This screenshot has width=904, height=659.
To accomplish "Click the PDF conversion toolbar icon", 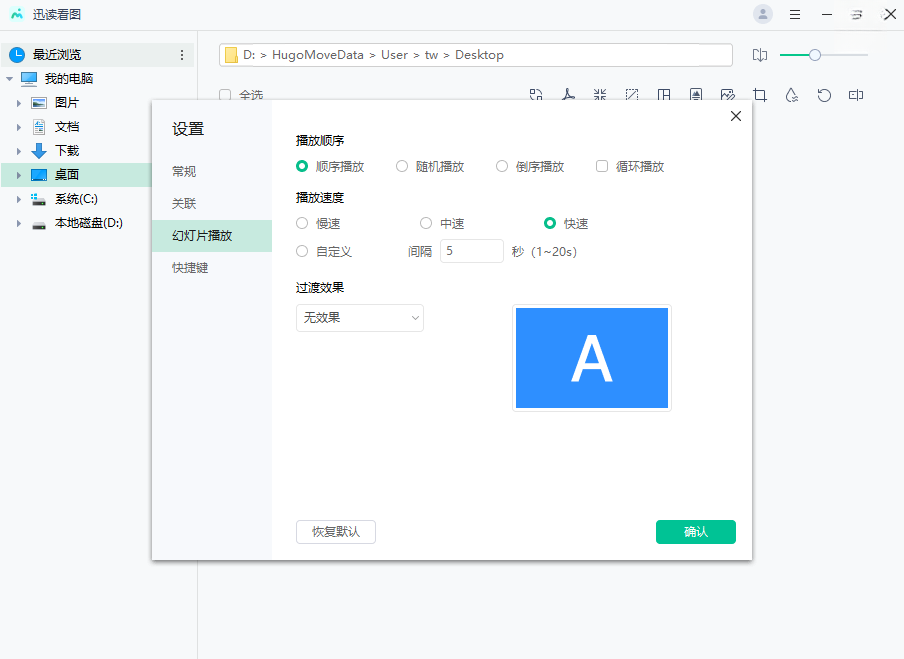I will 568,95.
